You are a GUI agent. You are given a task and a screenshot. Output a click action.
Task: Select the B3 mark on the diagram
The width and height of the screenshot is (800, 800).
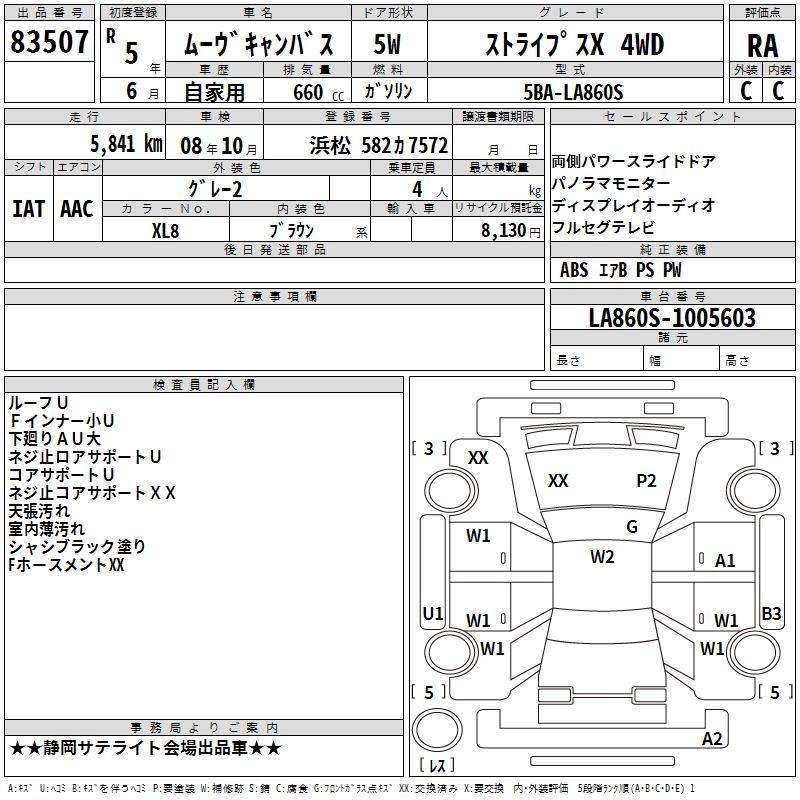point(771,613)
